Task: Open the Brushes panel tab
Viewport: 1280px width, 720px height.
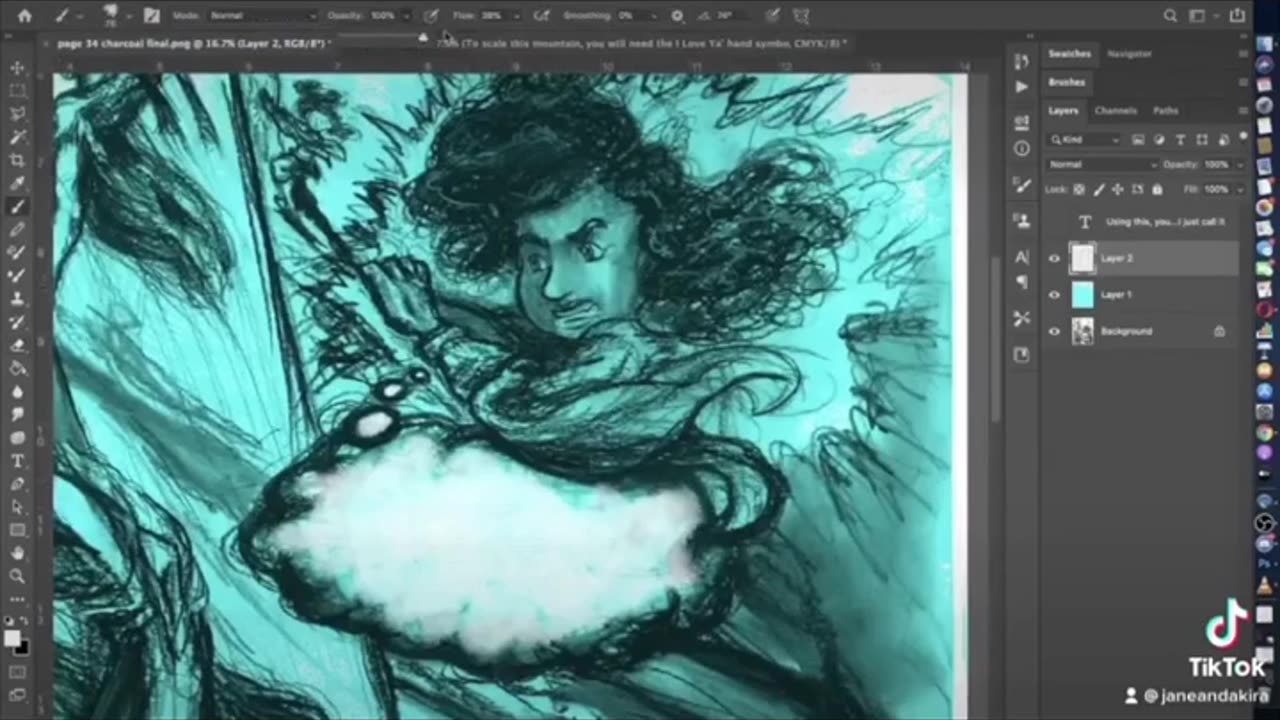Action: (1066, 82)
